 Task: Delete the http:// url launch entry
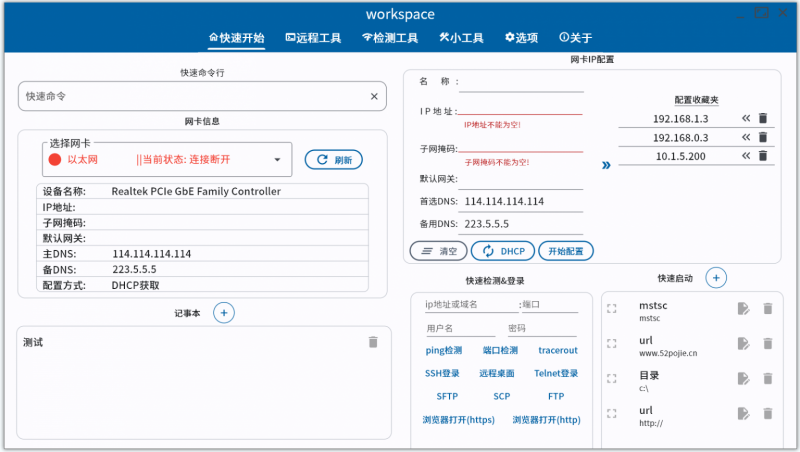pos(767,413)
